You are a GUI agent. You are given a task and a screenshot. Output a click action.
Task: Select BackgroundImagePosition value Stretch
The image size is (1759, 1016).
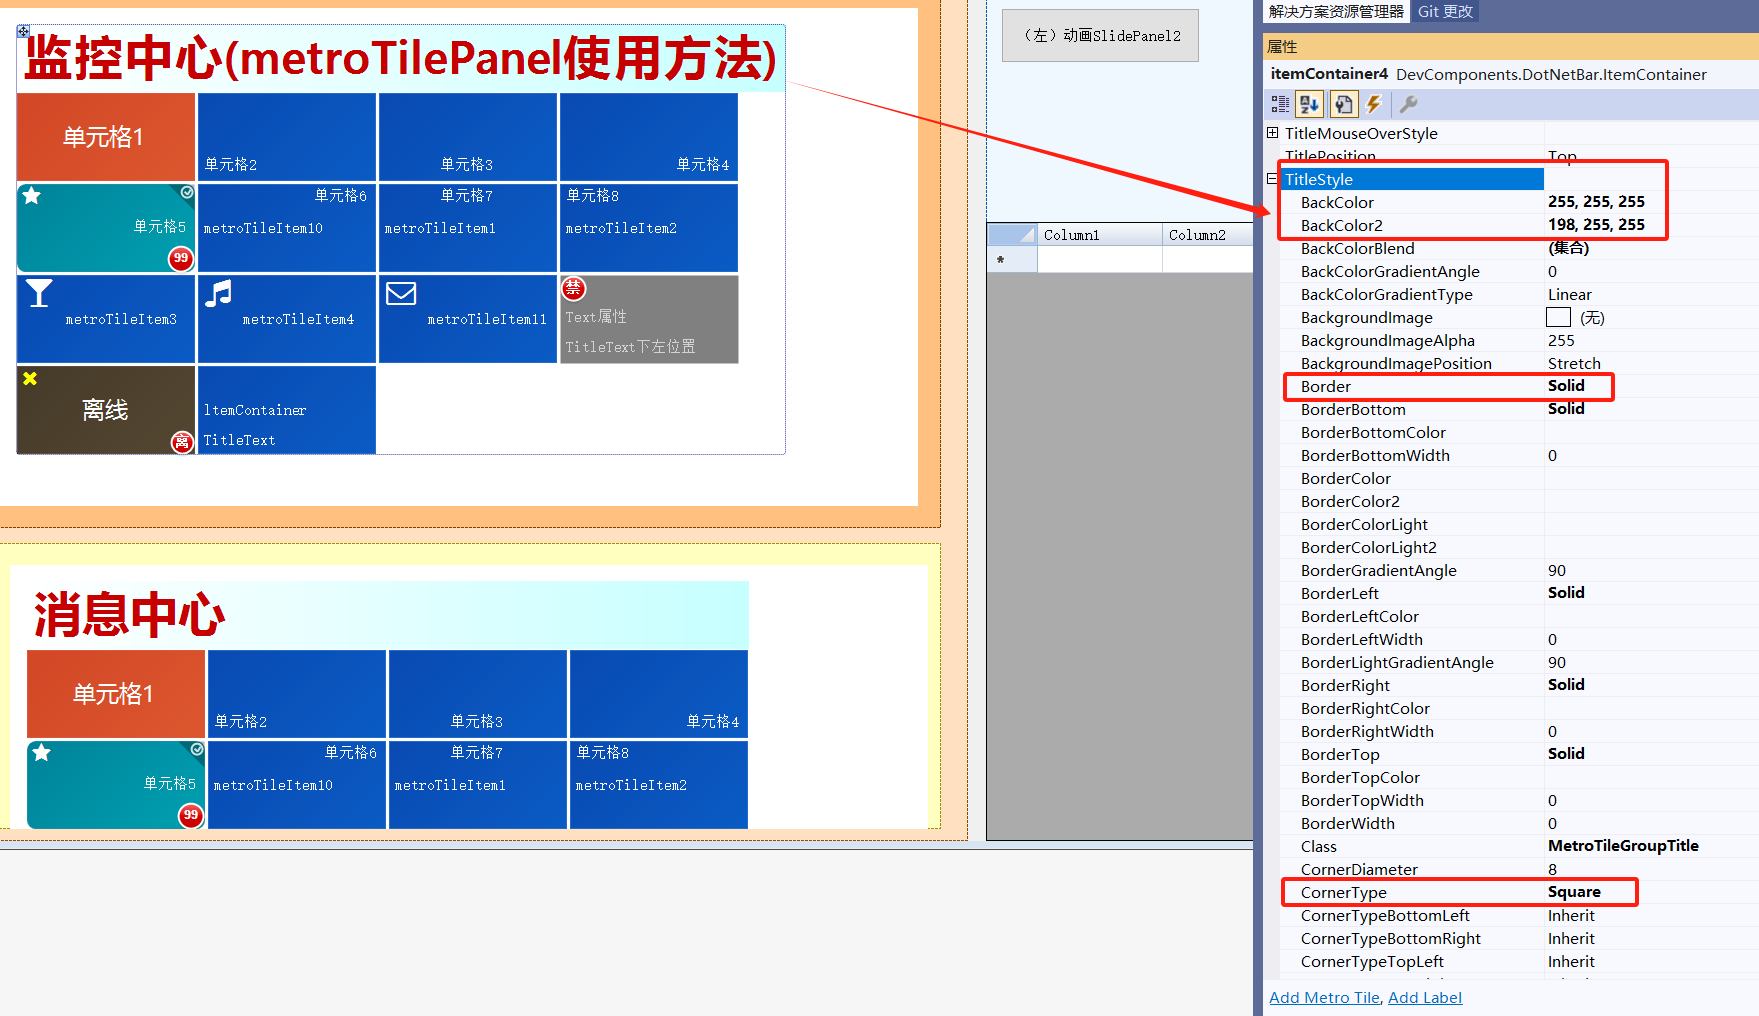(x=1574, y=364)
